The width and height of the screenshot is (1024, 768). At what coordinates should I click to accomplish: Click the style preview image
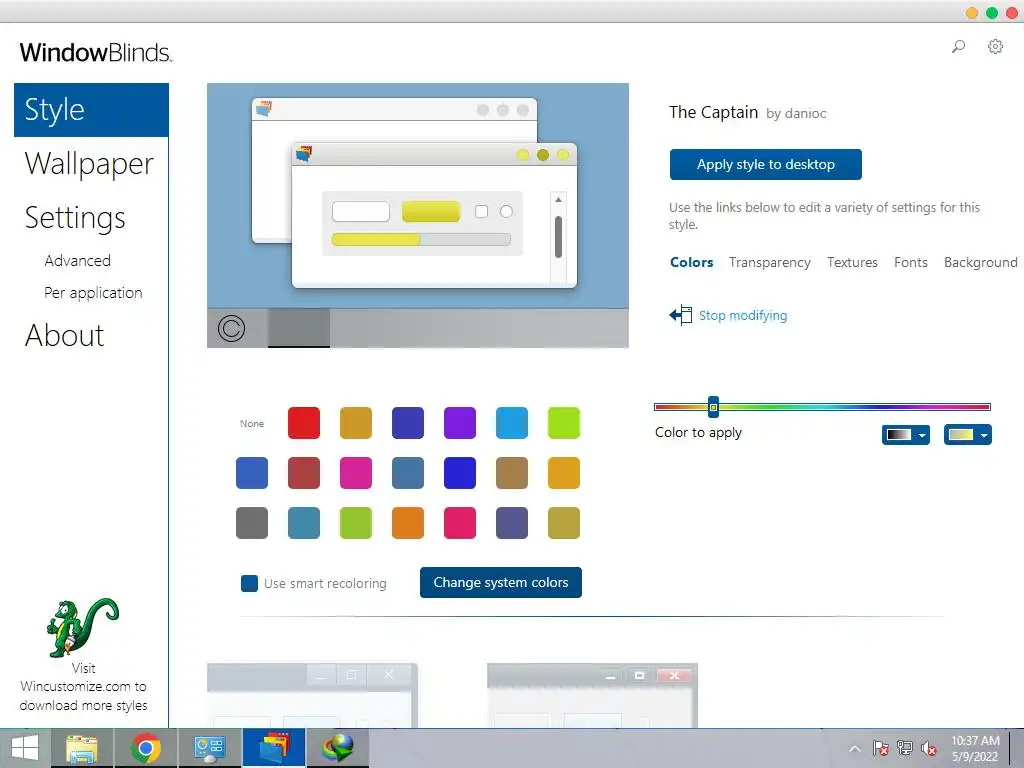[x=418, y=216]
